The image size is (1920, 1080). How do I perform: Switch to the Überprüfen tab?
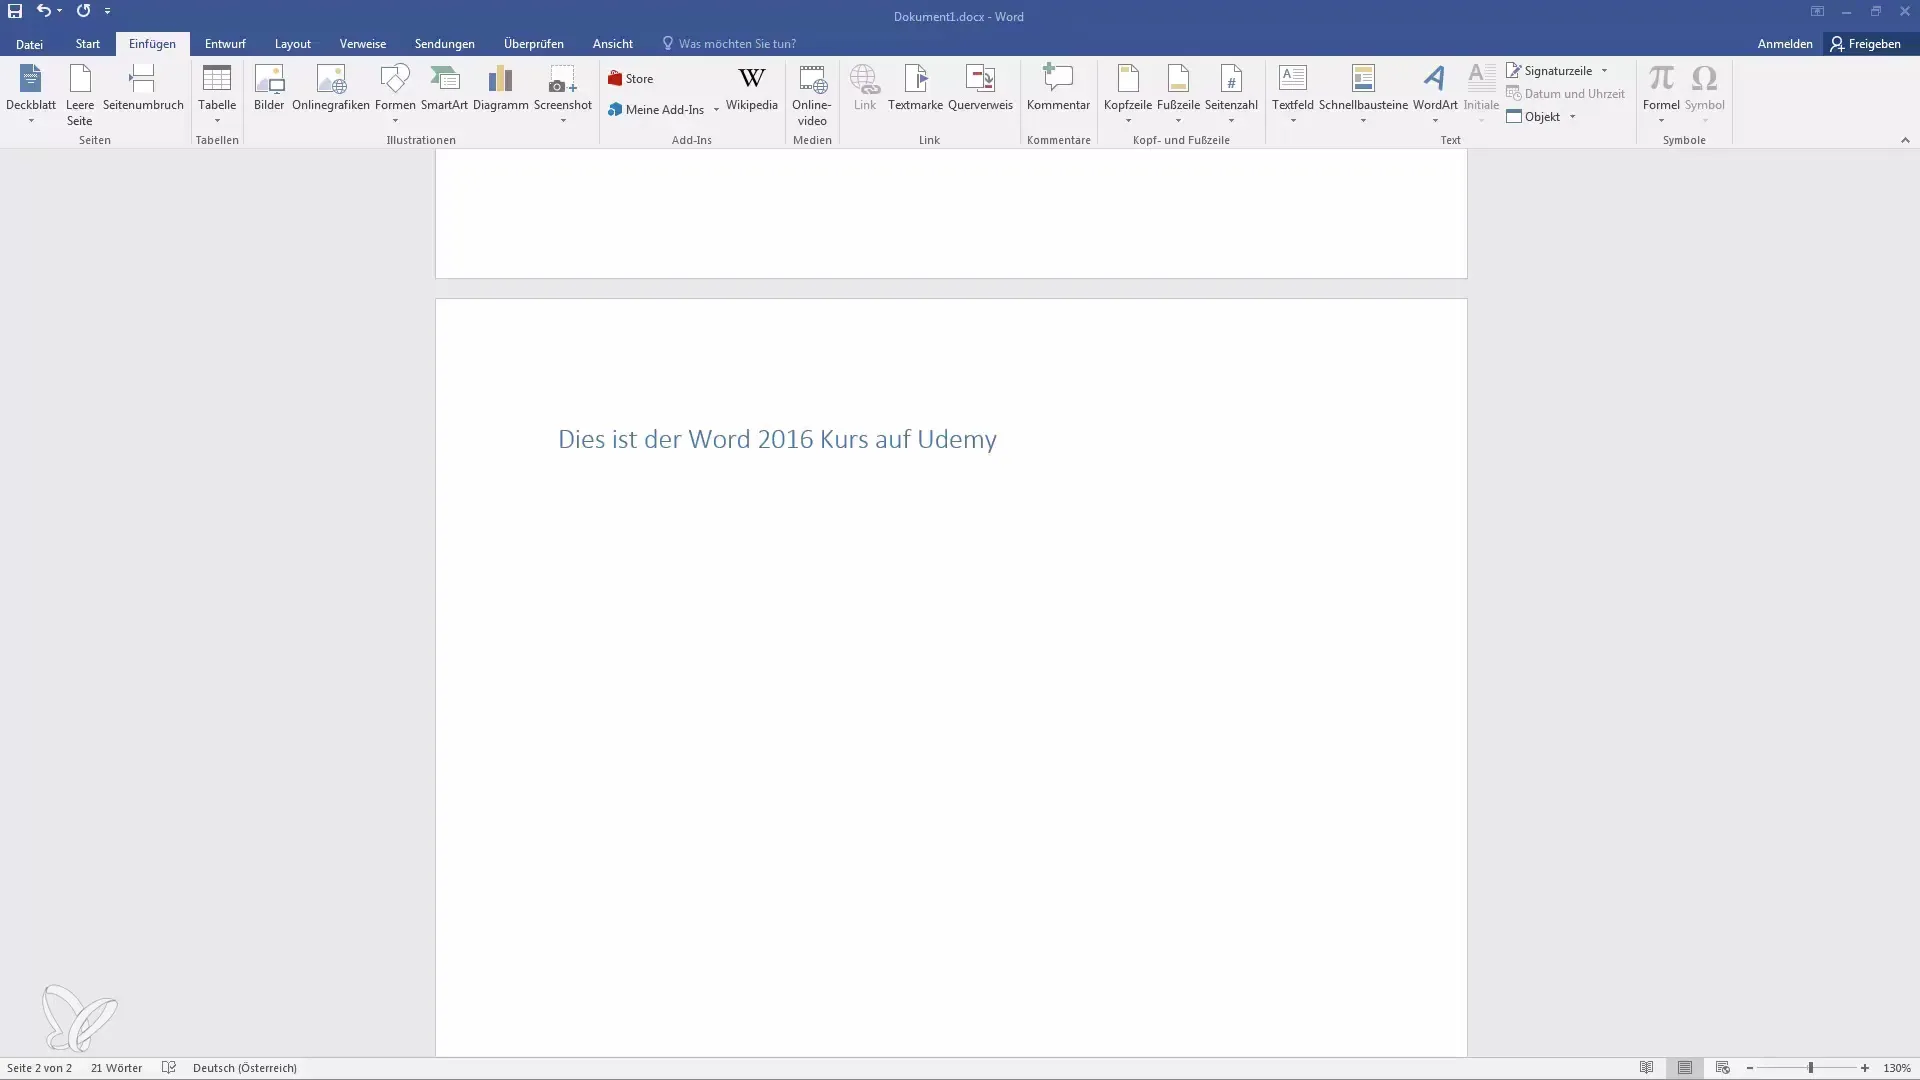pos(534,44)
